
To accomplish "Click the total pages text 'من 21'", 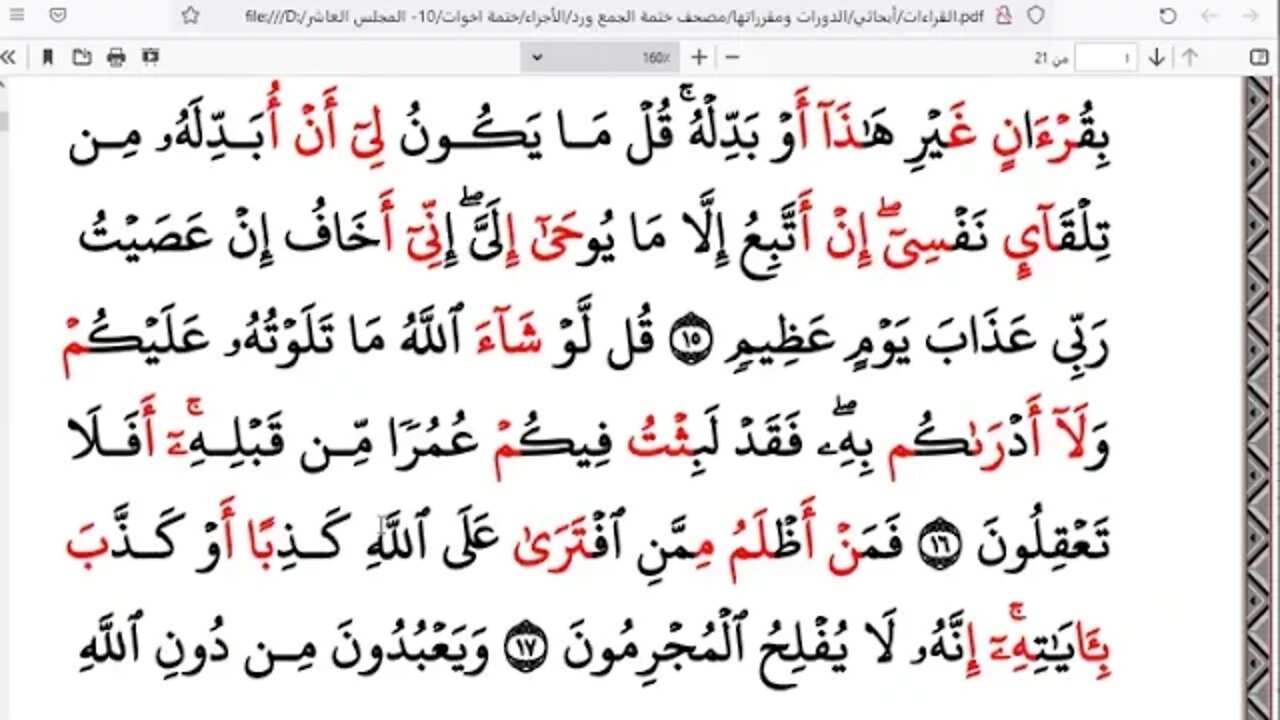I will click(x=1050, y=58).
